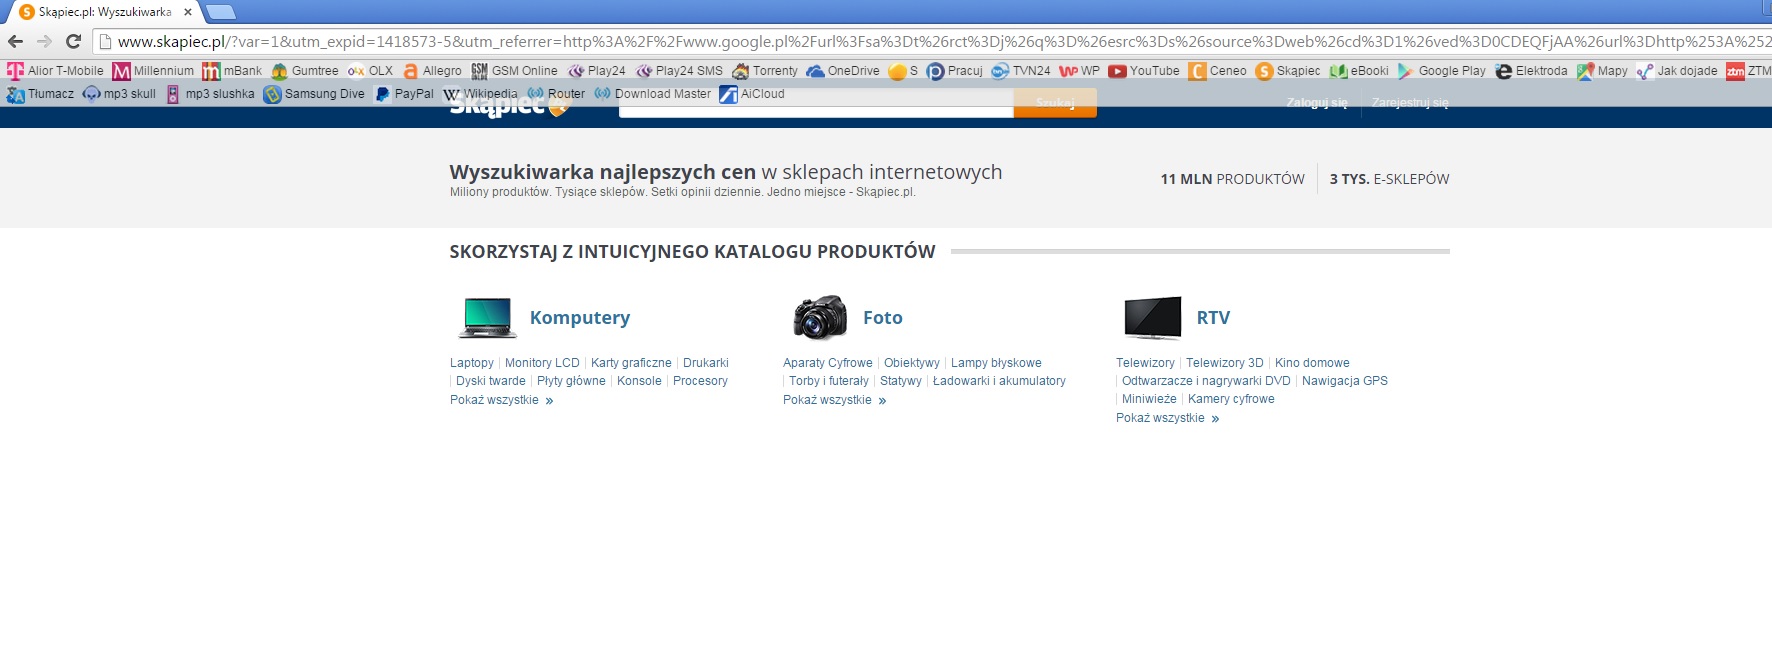
Task: Click the laptop image for Komputery
Action: pyautogui.click(x=488, y=318)
